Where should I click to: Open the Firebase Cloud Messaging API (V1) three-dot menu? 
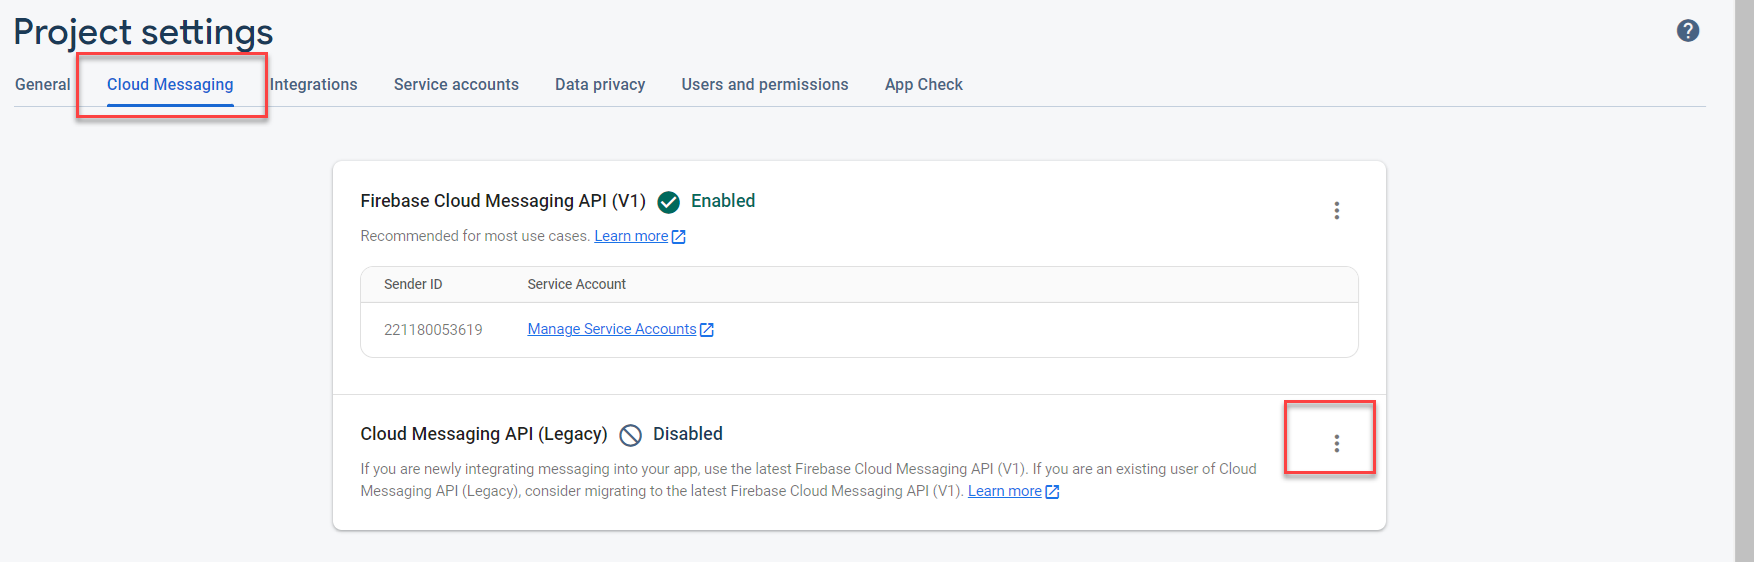1336,211
